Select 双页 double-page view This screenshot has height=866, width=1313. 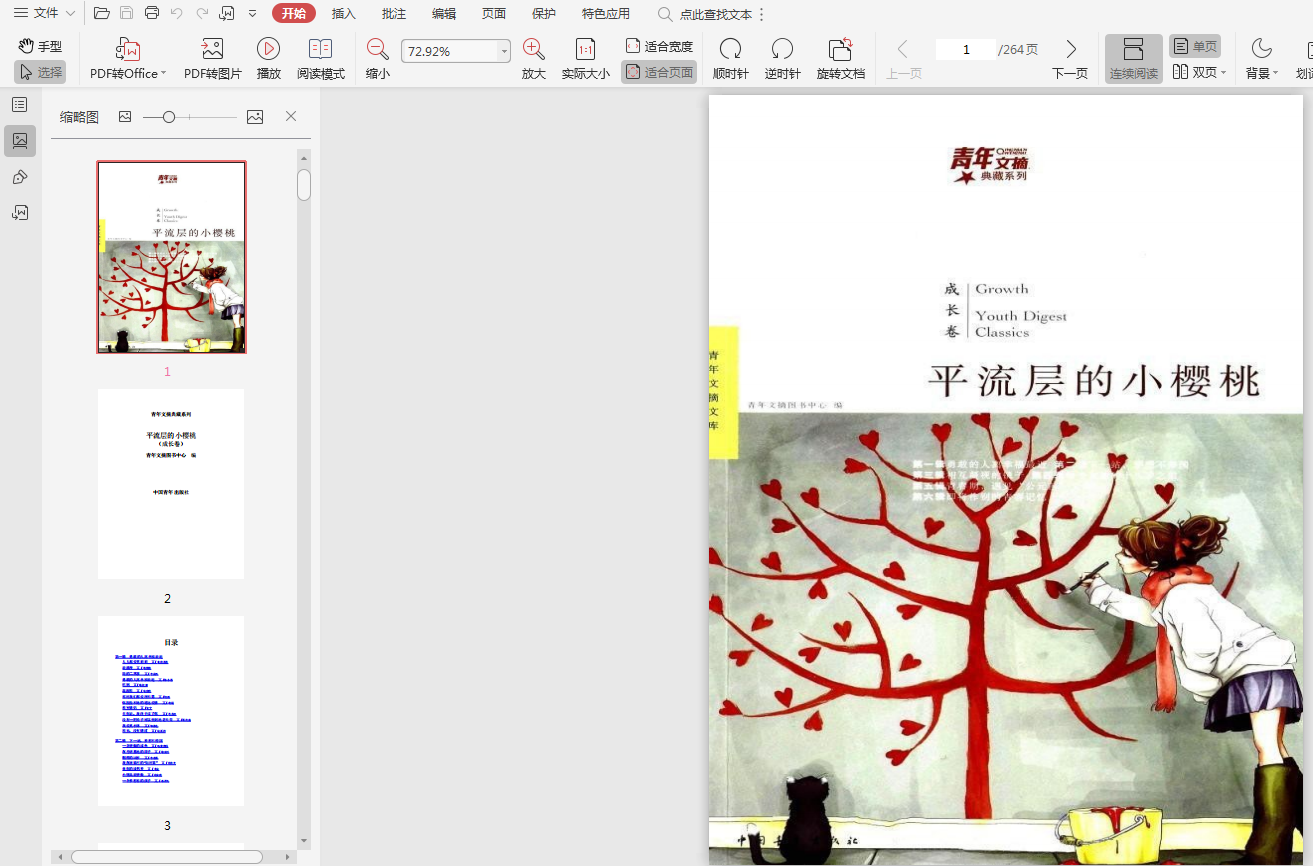(x=1199, y=72)
